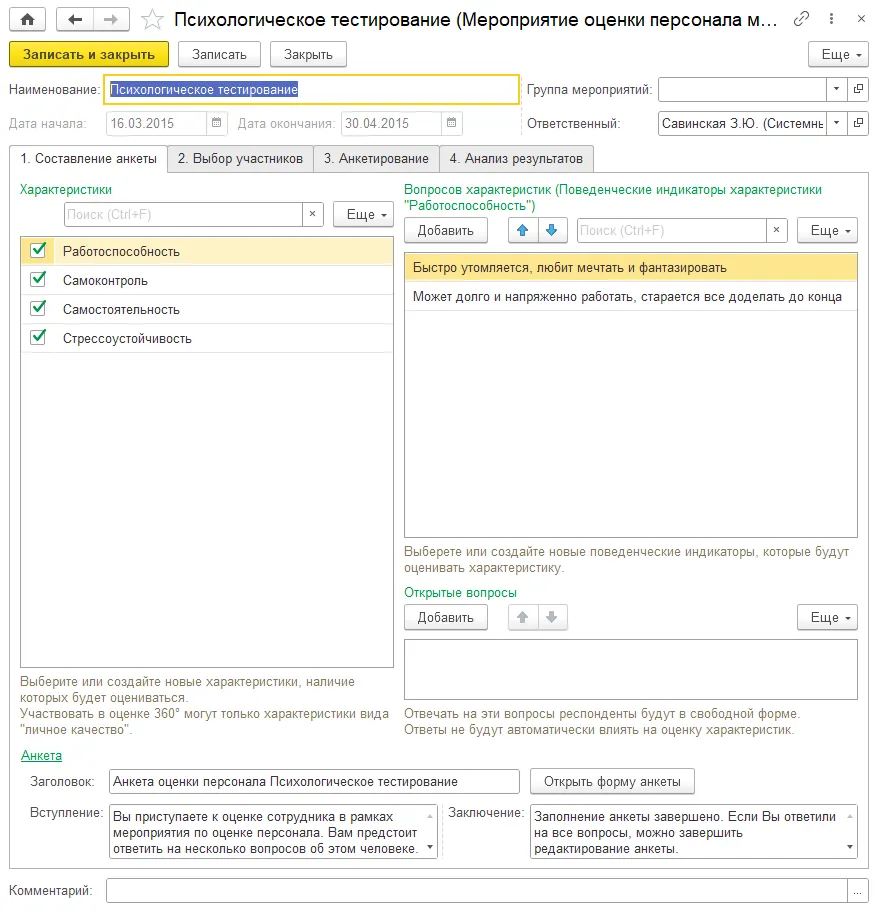This screenshot has width=876, height=912.
Task: Clear the indicators search field
Action: (776, 230)
